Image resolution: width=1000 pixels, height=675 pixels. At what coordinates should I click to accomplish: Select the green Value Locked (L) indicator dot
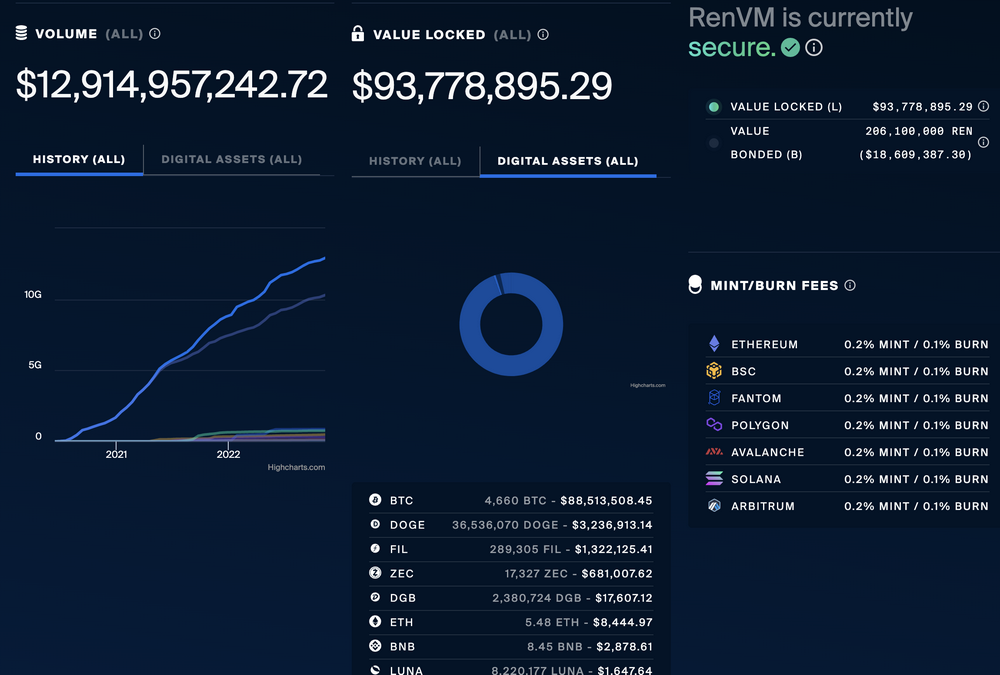click(714, 107)
